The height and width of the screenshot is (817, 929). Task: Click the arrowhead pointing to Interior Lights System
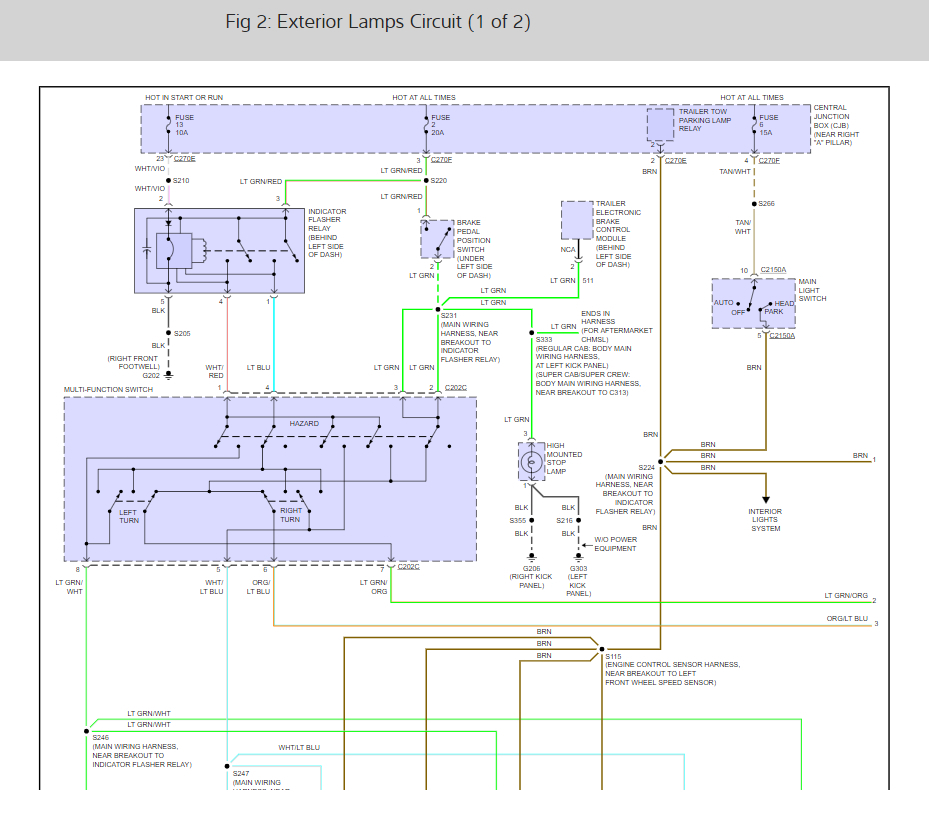click(765, 500)
